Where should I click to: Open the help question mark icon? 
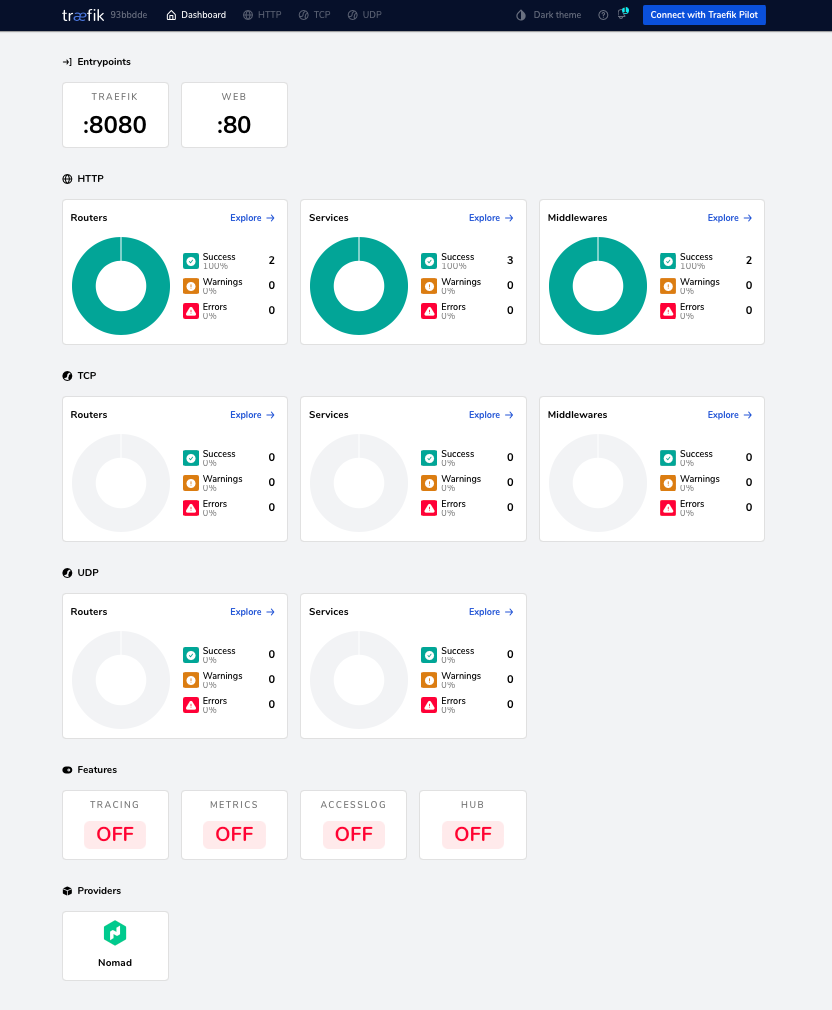coord(603,15)
